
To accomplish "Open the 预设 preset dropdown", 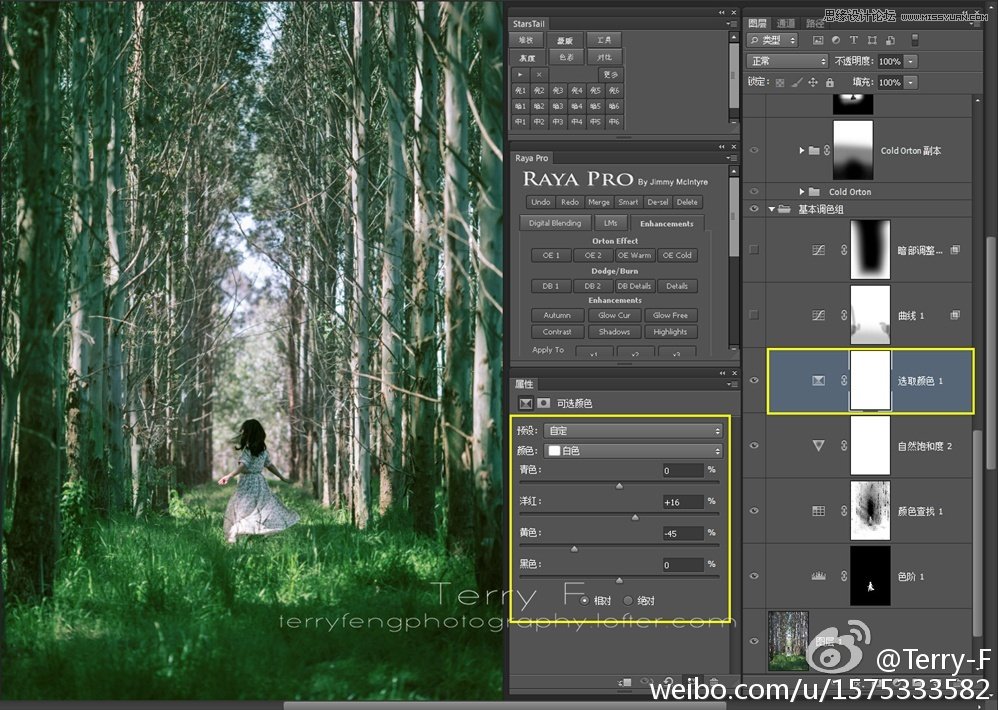I will click(633, 431).
